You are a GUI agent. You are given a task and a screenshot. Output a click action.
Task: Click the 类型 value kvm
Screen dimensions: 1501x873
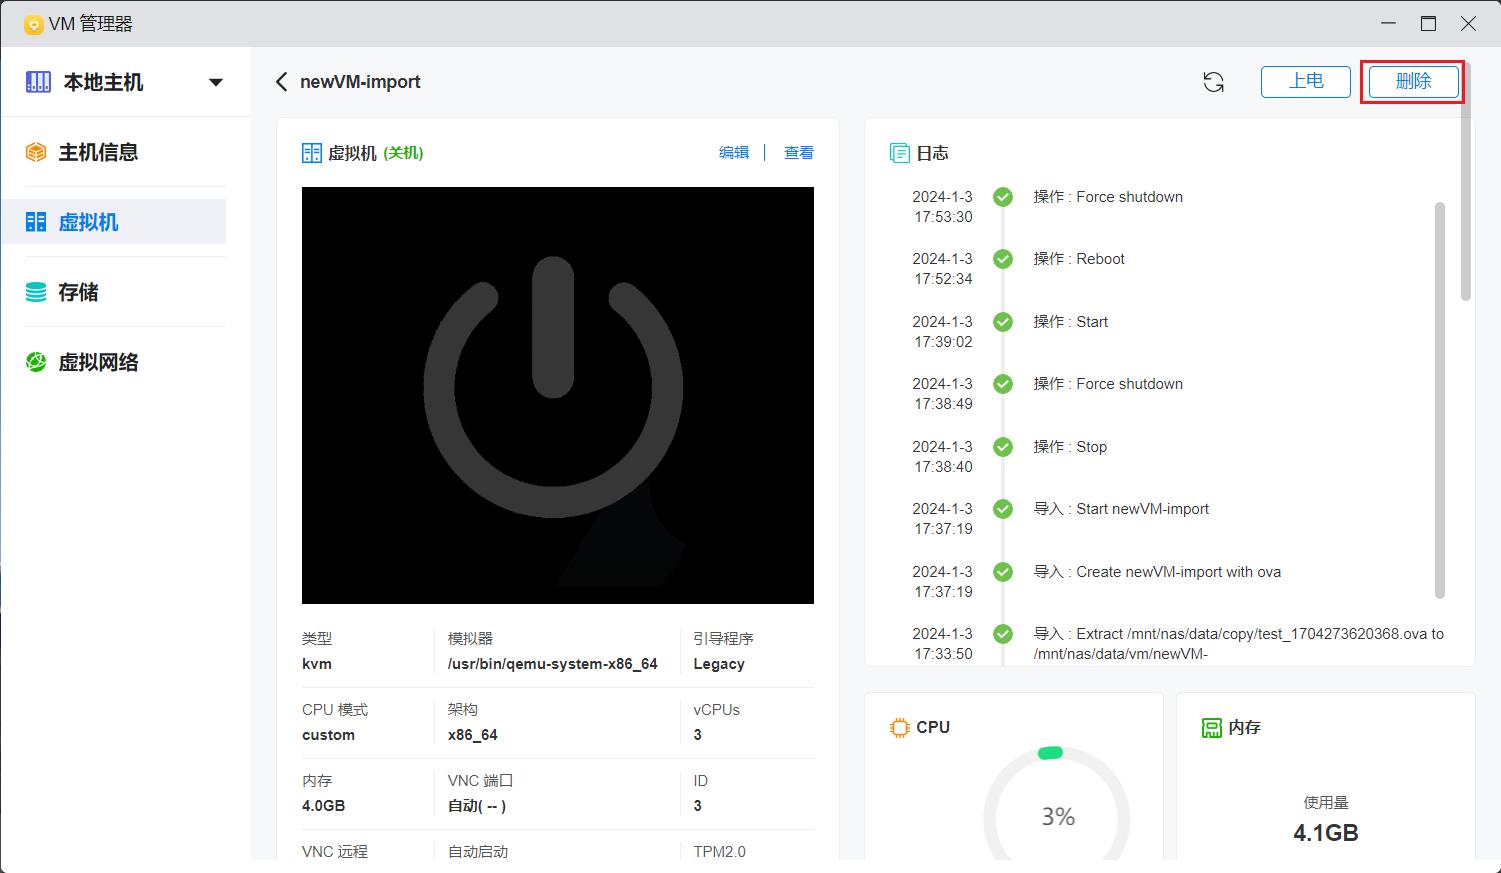coord(317,664)
